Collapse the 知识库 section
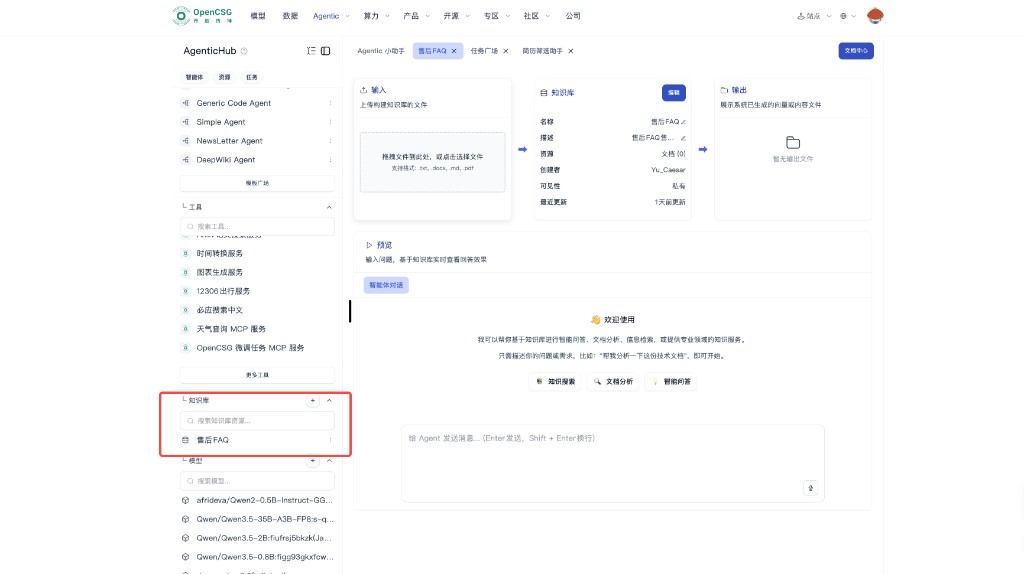Image resolution: width=1024 pixels, height=574 pixels. (x=329, y=400)
